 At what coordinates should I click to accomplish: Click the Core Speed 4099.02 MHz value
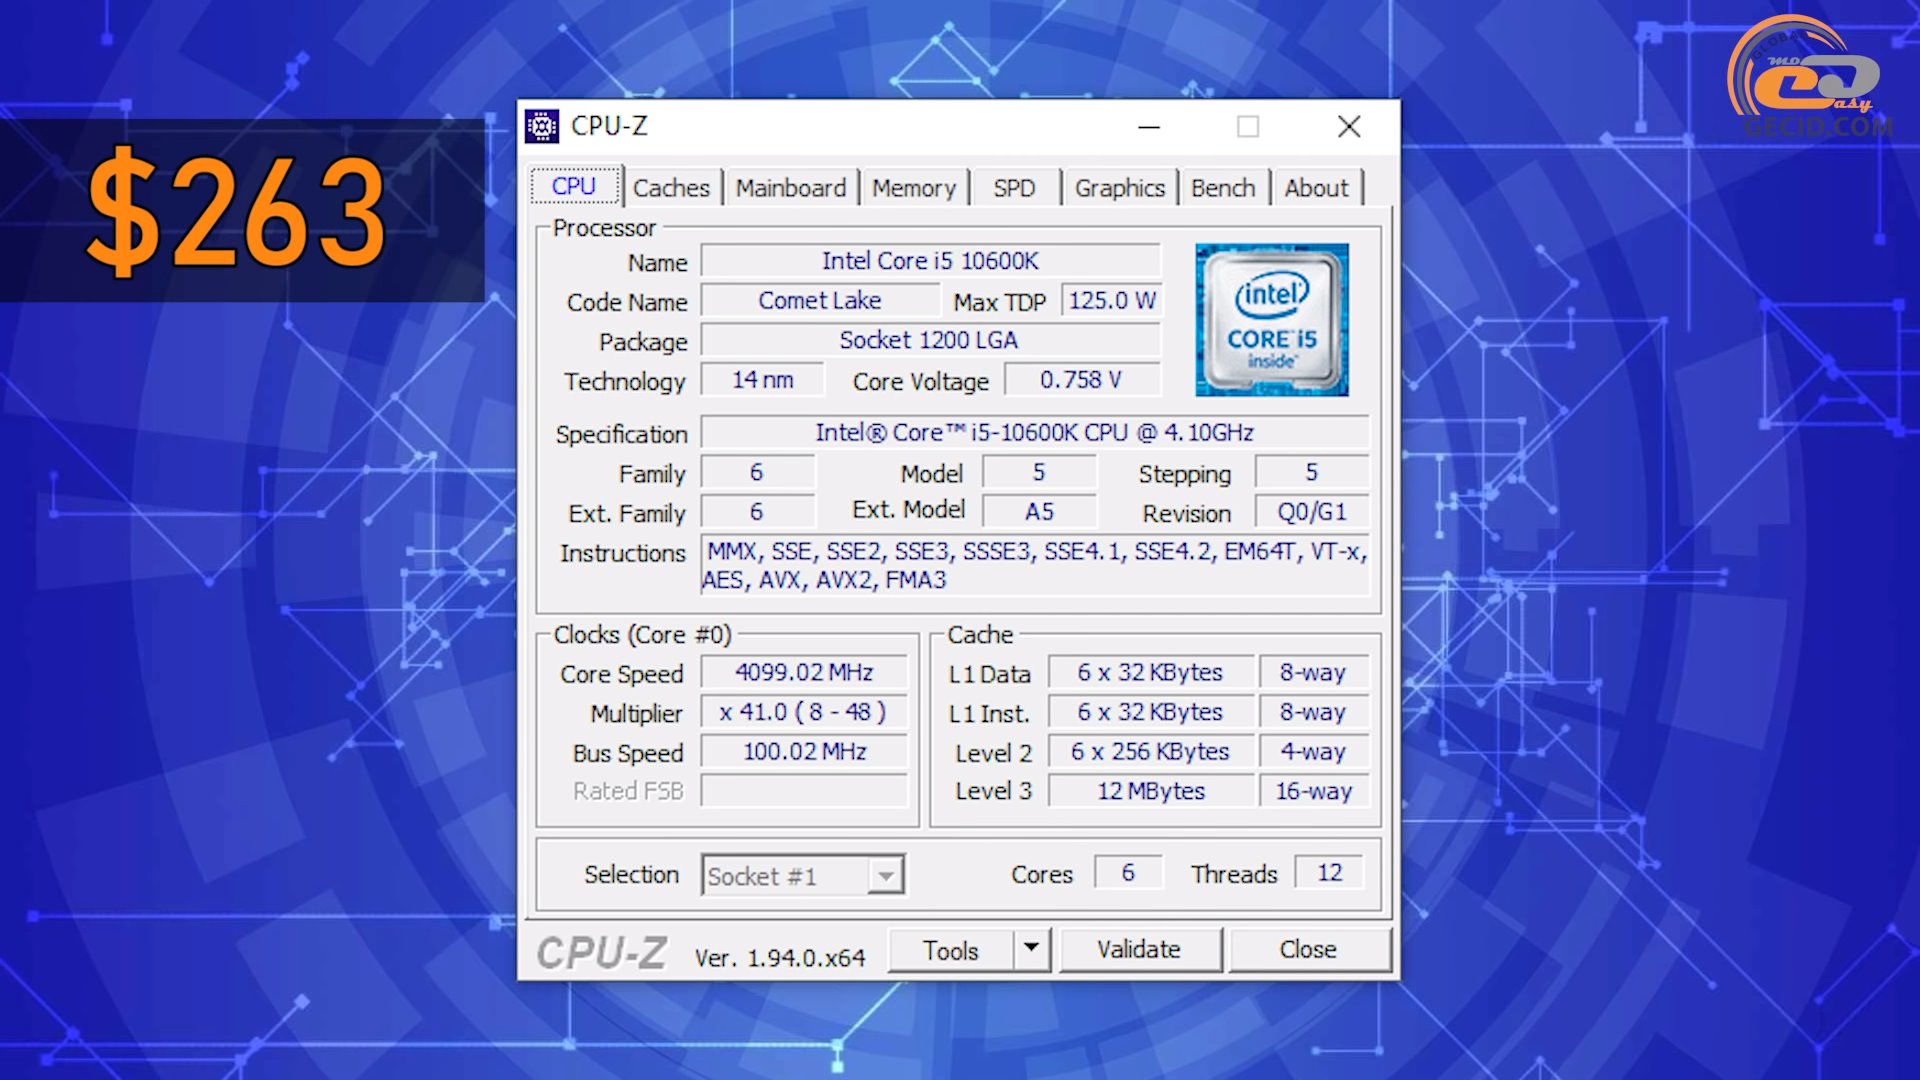pos(805,673)
